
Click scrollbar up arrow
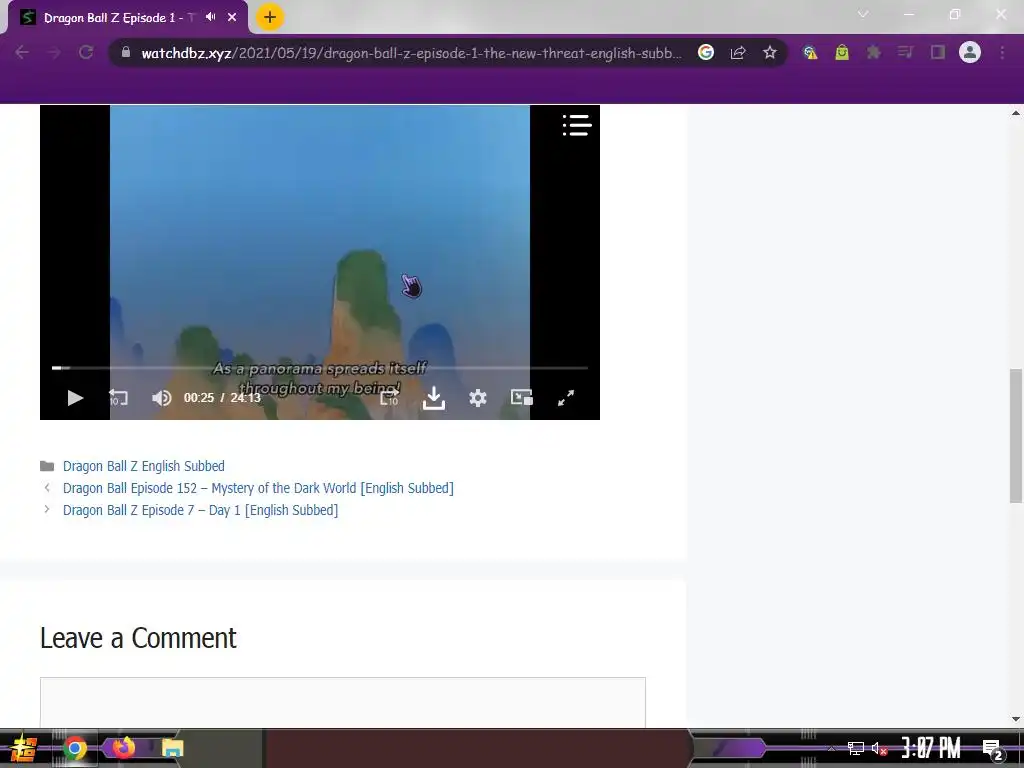1016,113
